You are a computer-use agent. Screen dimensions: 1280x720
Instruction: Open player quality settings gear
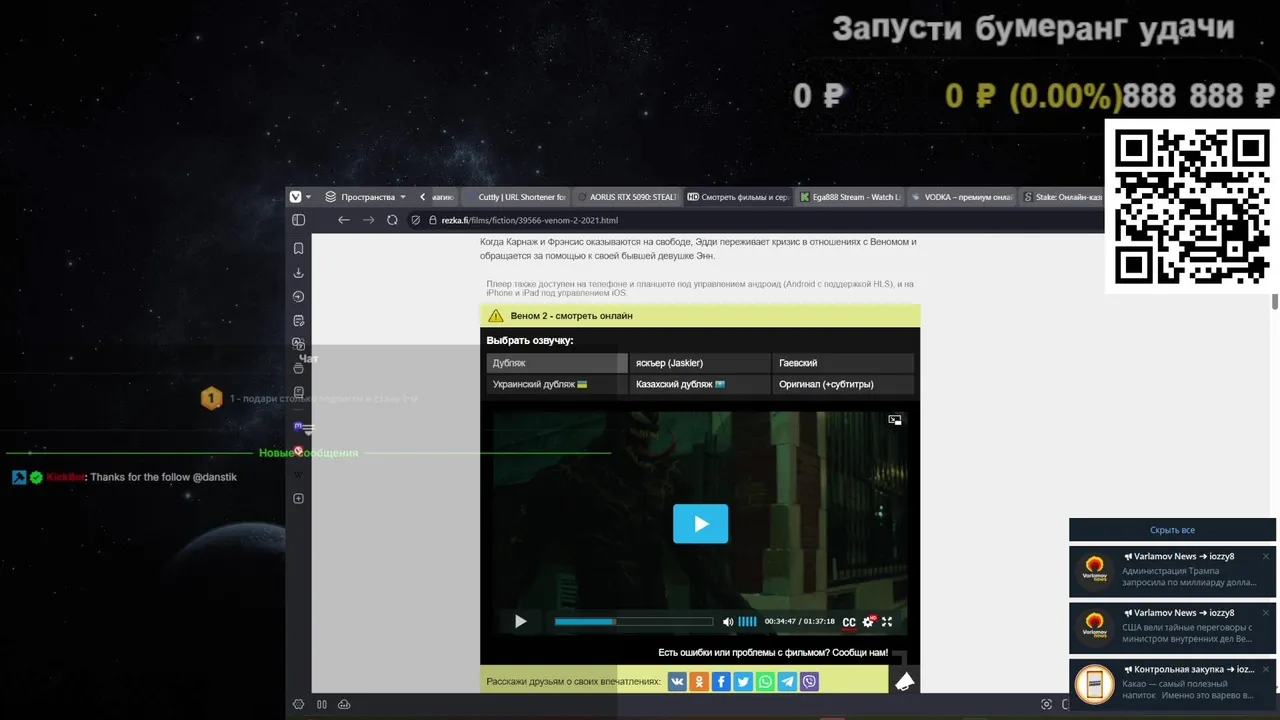[x=868, y=622]
